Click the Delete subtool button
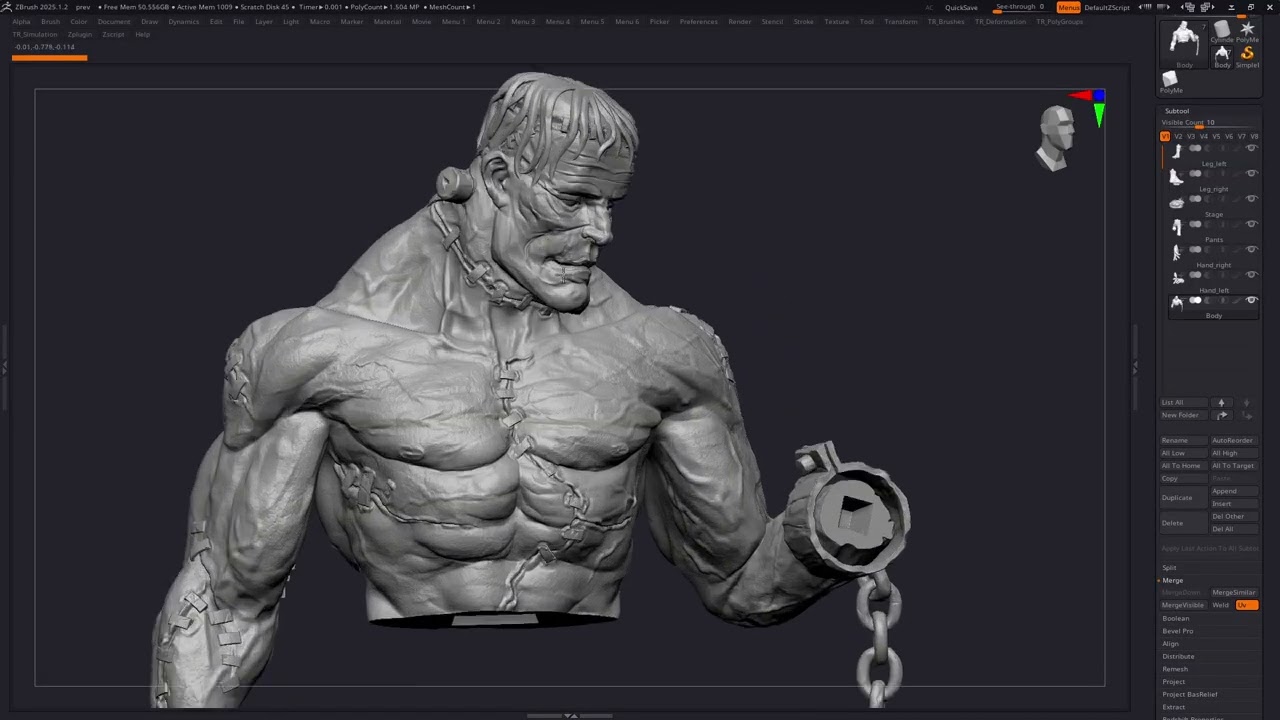The image size is (1280, 720). click(x=1184, y=523)
